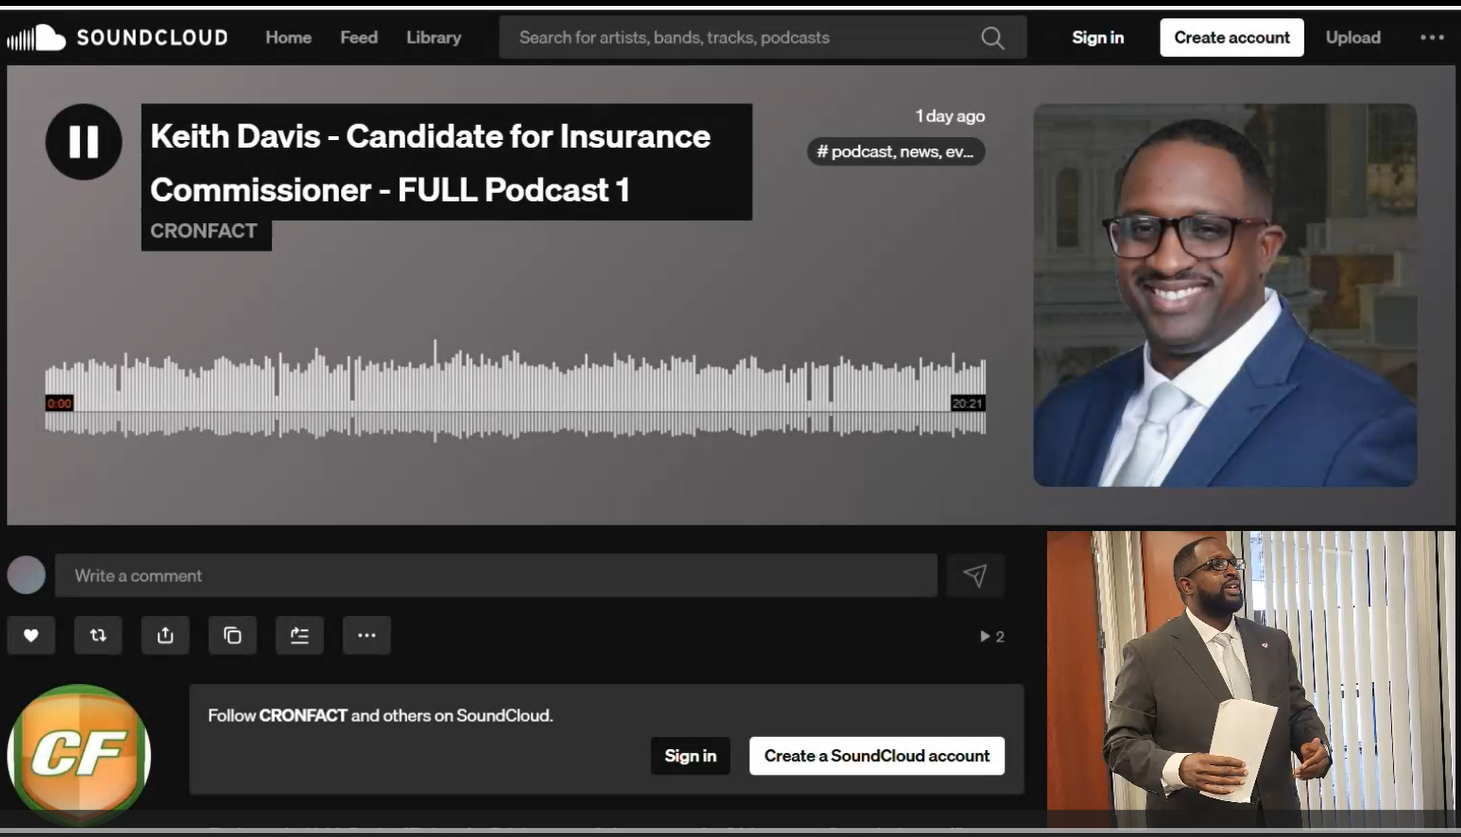Open the Keith Davis podcast track title
The image size is (1461, 837).
[446, 162]
